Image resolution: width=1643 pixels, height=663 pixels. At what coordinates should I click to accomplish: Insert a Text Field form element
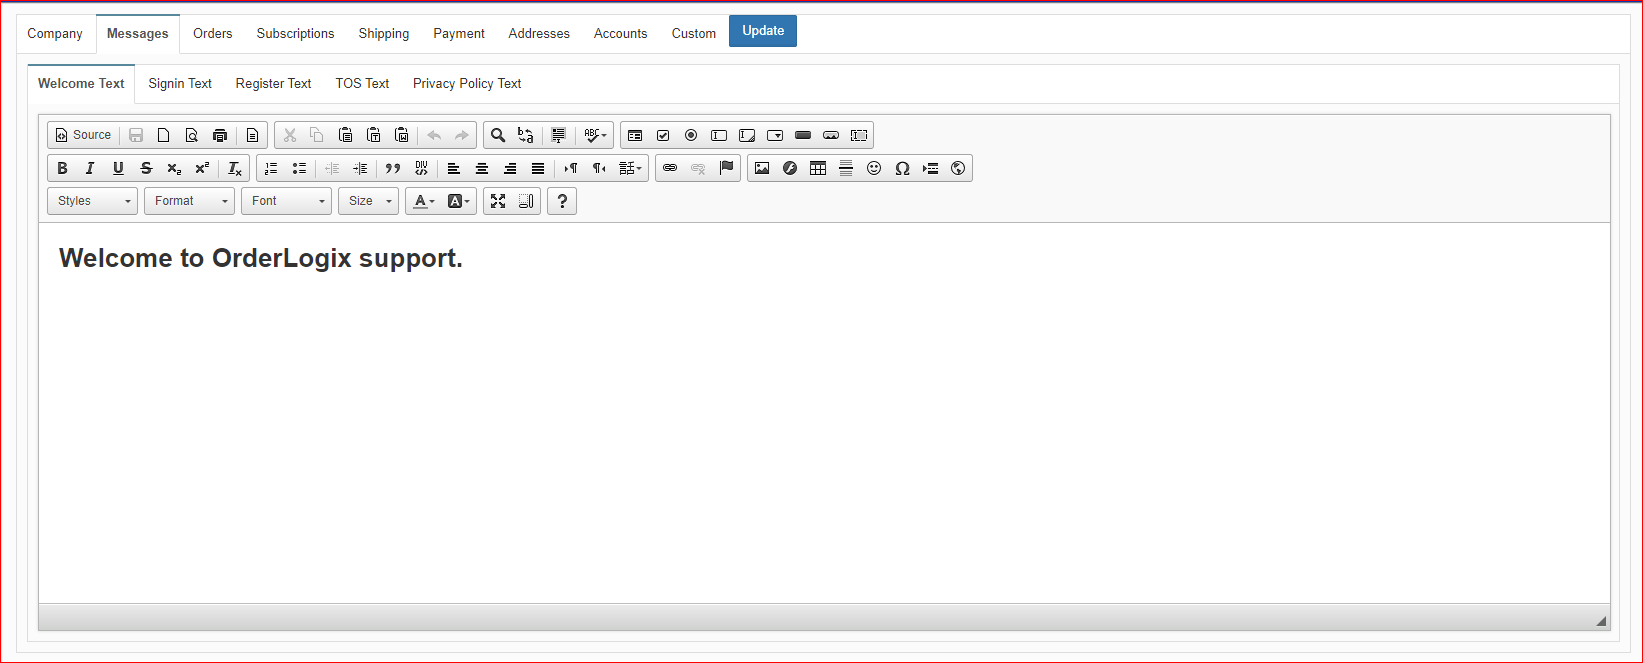coord(719,135)
